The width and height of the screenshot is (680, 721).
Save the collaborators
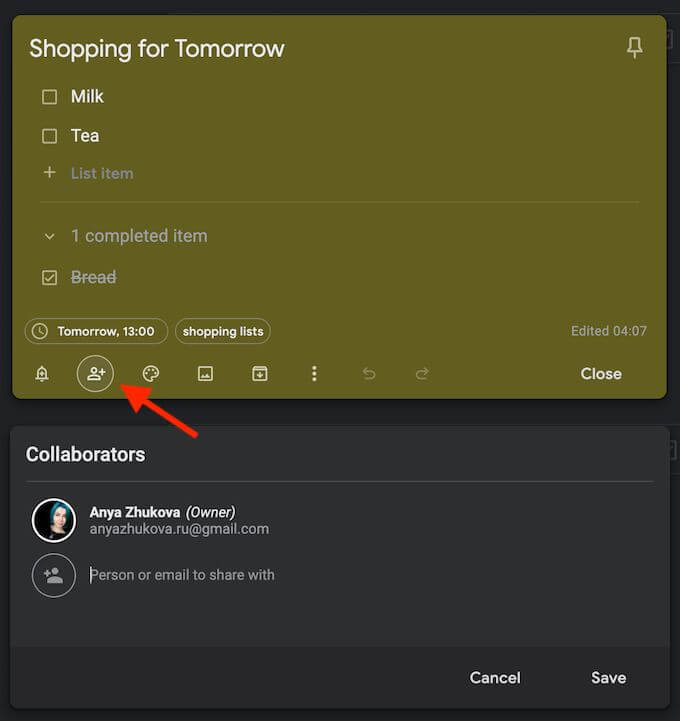(608, 678)
